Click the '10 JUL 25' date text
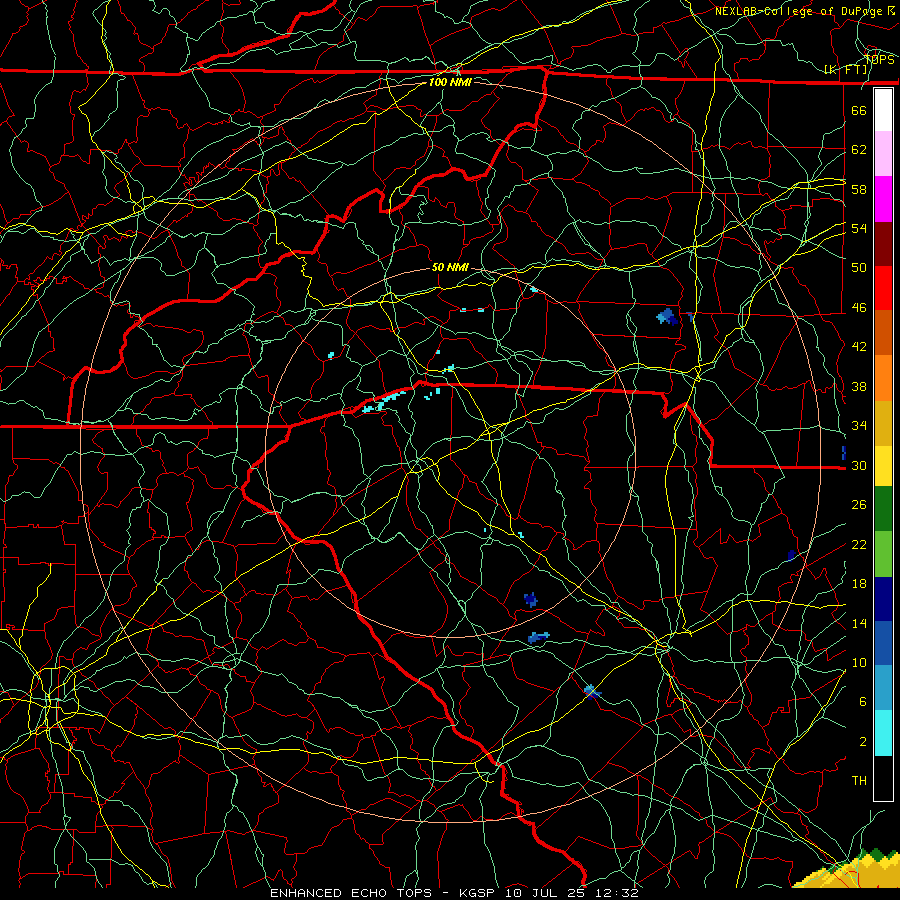Screen dimensions: 900x900 pos(545,893)
